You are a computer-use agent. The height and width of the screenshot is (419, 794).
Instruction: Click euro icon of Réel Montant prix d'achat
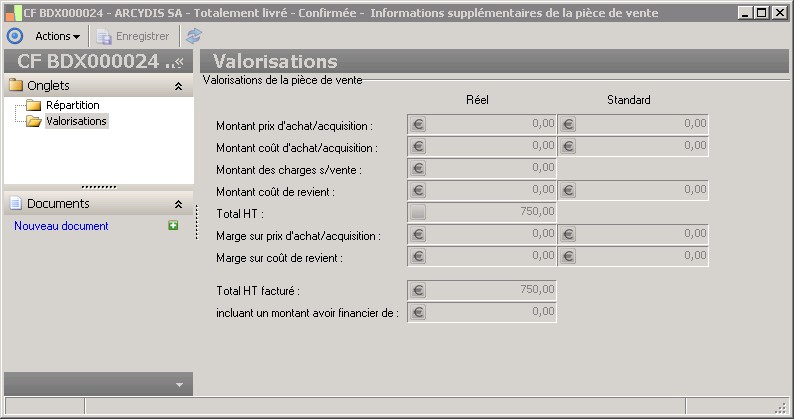coord(418,124)
